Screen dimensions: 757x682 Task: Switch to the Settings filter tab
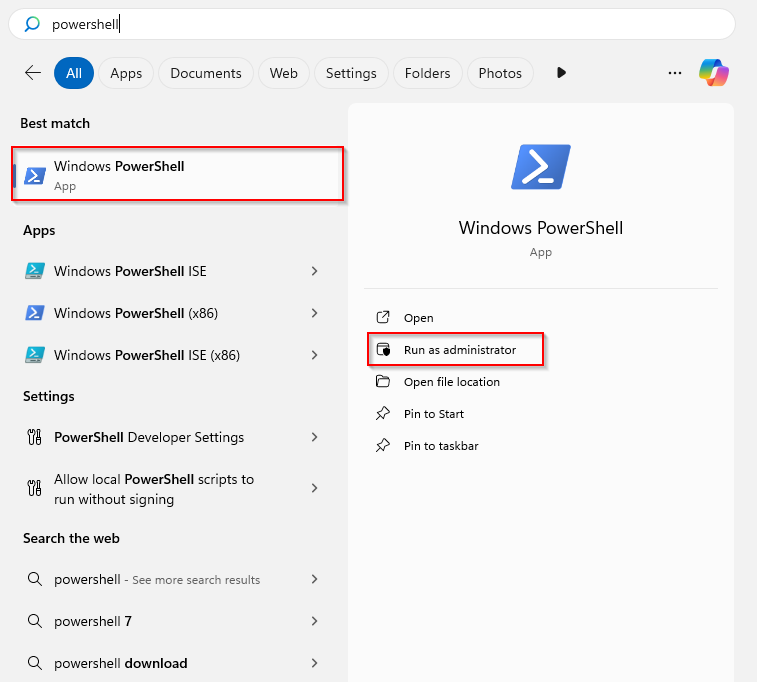click(351, 73)
